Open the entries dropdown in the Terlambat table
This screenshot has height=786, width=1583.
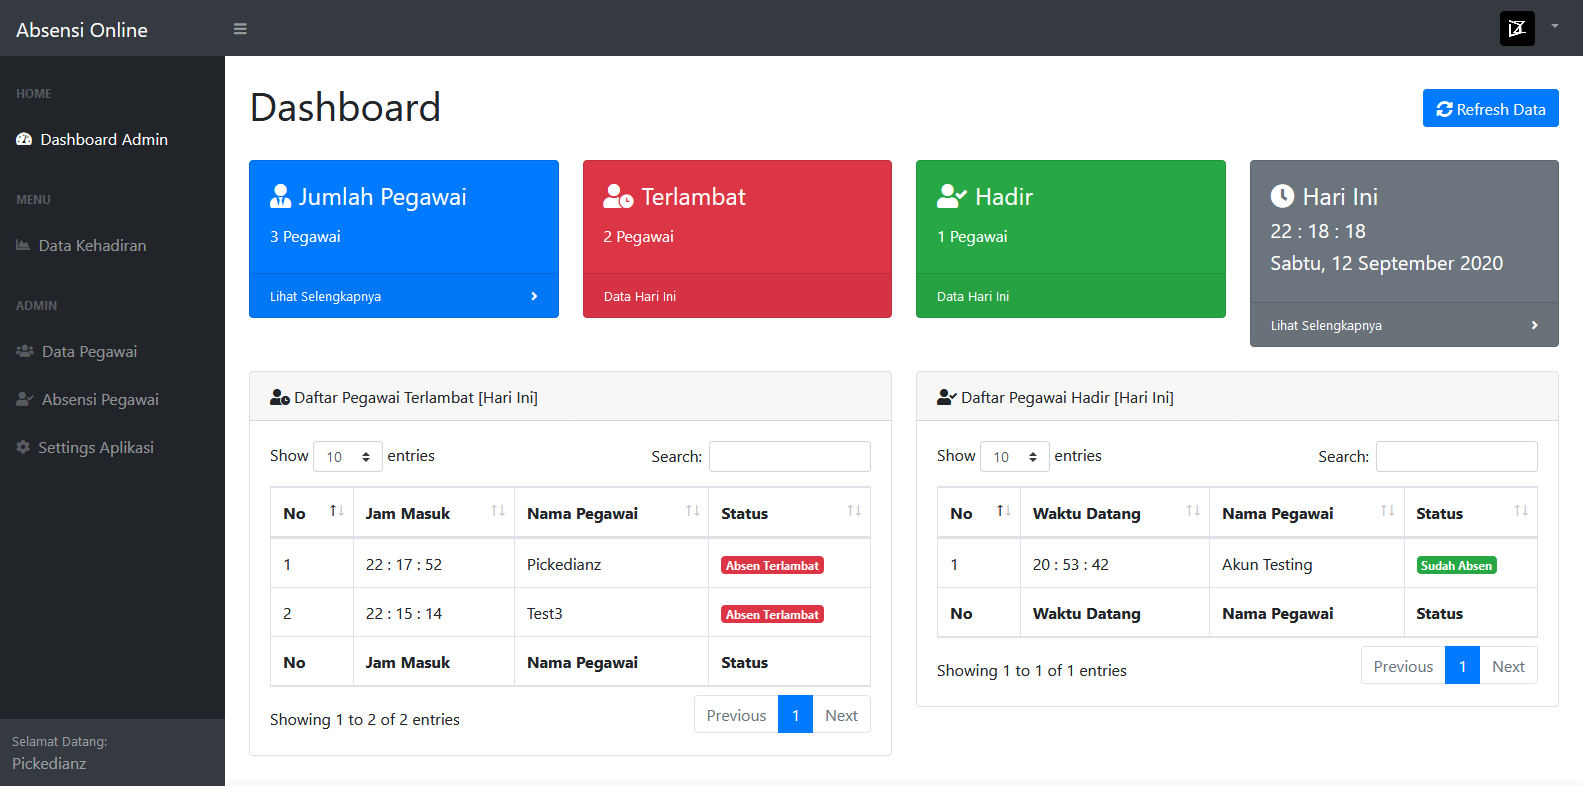click(x=348, y=457)
